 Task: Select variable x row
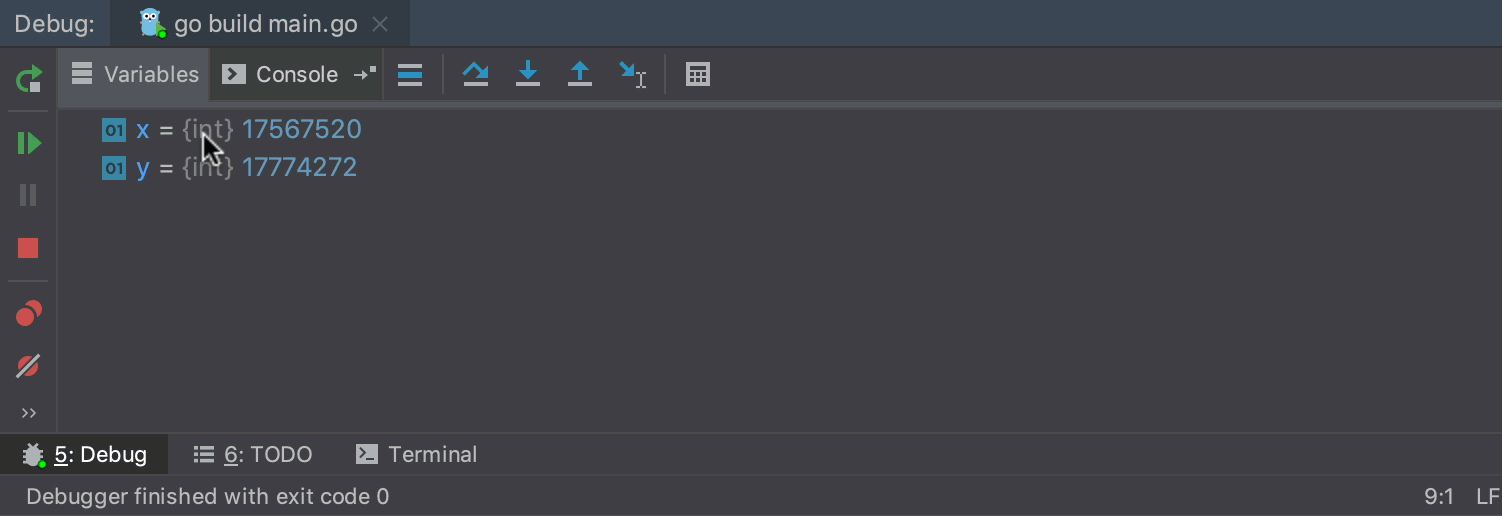click(x=779, y=130)
